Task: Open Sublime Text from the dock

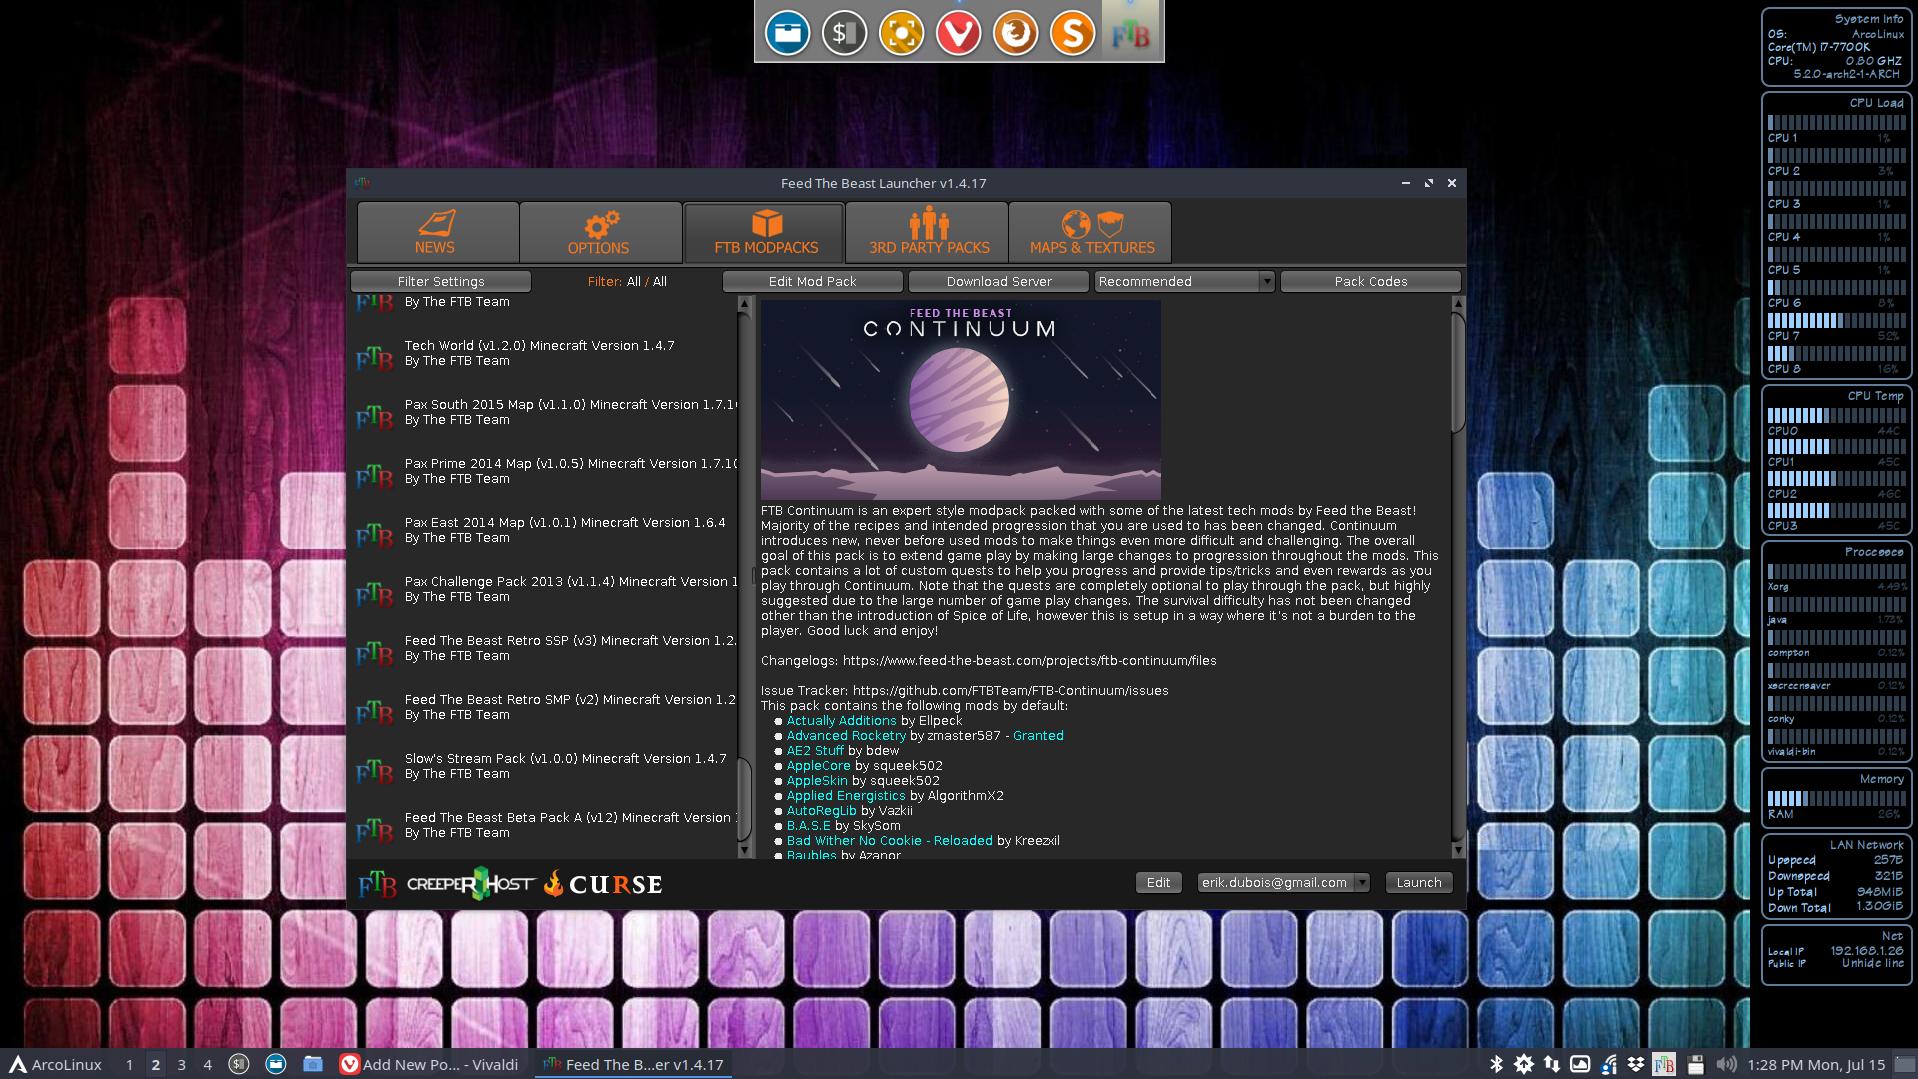Action: pos(1072,33)
